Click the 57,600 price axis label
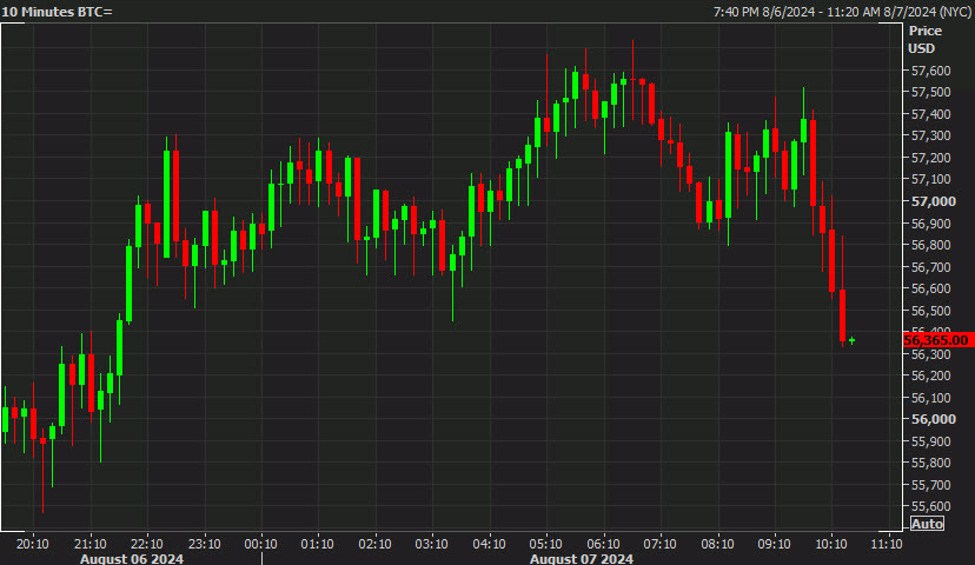This screenshot has height=565, width=975. tap(930, 71)
